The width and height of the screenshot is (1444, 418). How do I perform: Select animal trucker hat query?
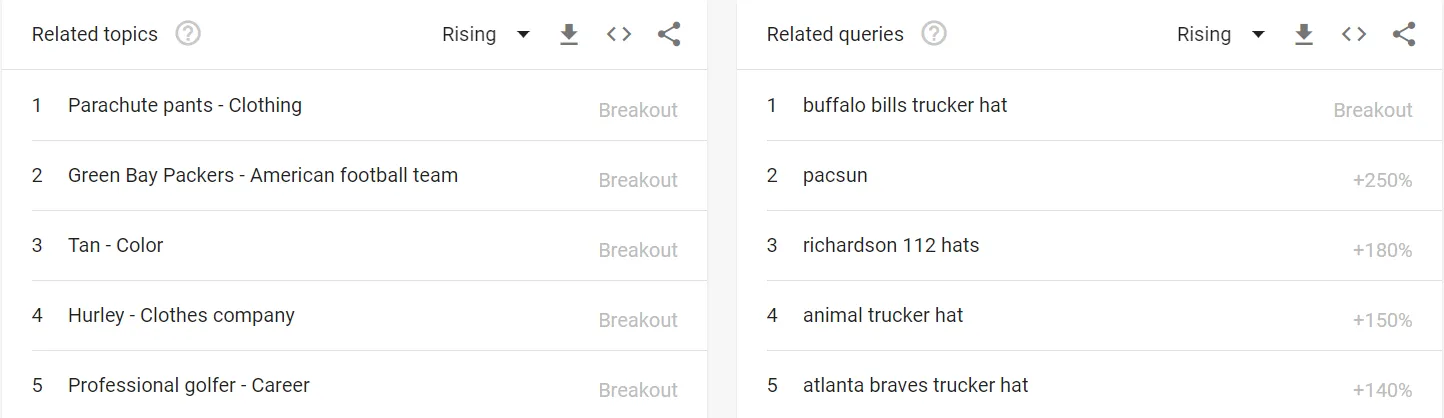coord(1090,316)
